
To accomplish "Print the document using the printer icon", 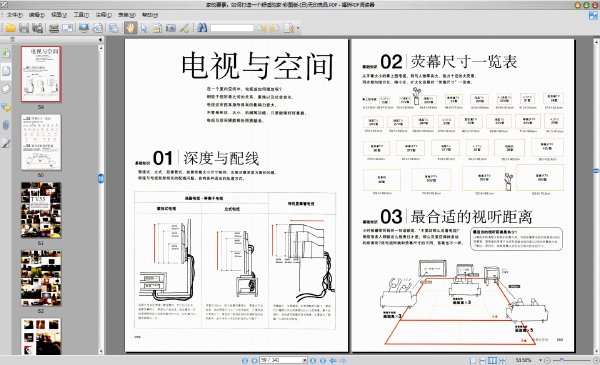I will (54, 28).
